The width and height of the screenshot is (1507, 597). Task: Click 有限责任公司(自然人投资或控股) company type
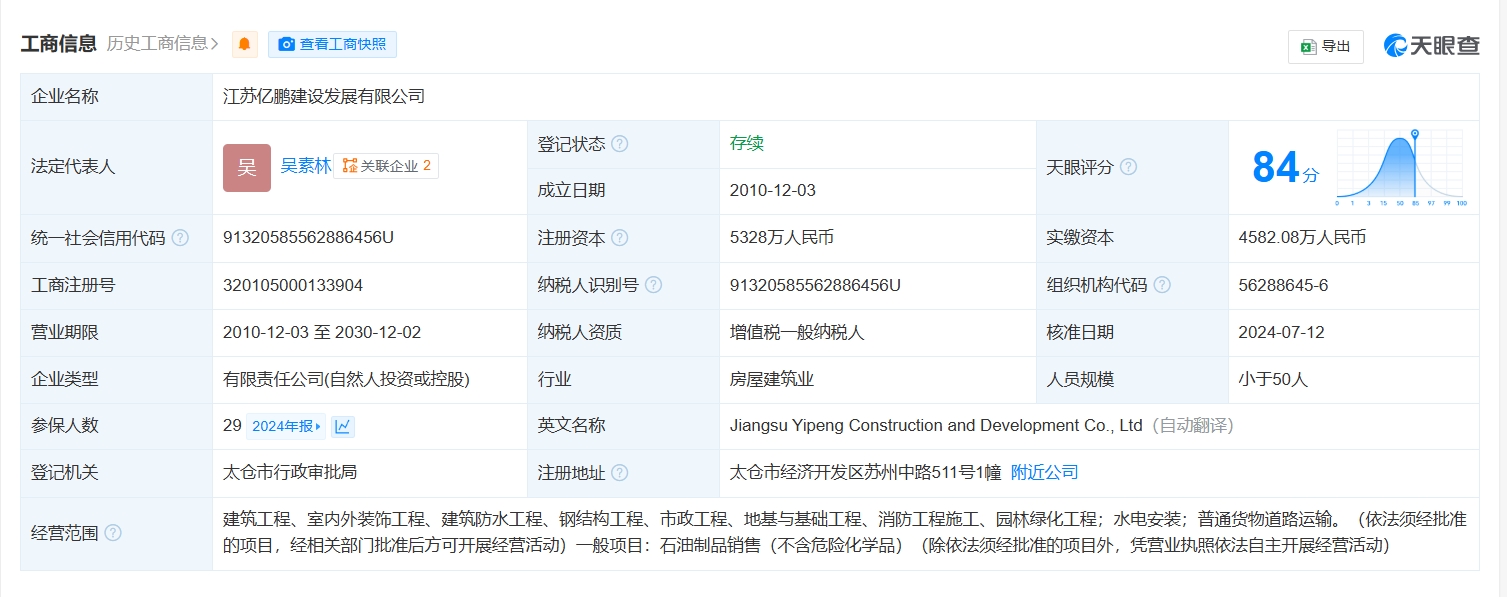346,379
